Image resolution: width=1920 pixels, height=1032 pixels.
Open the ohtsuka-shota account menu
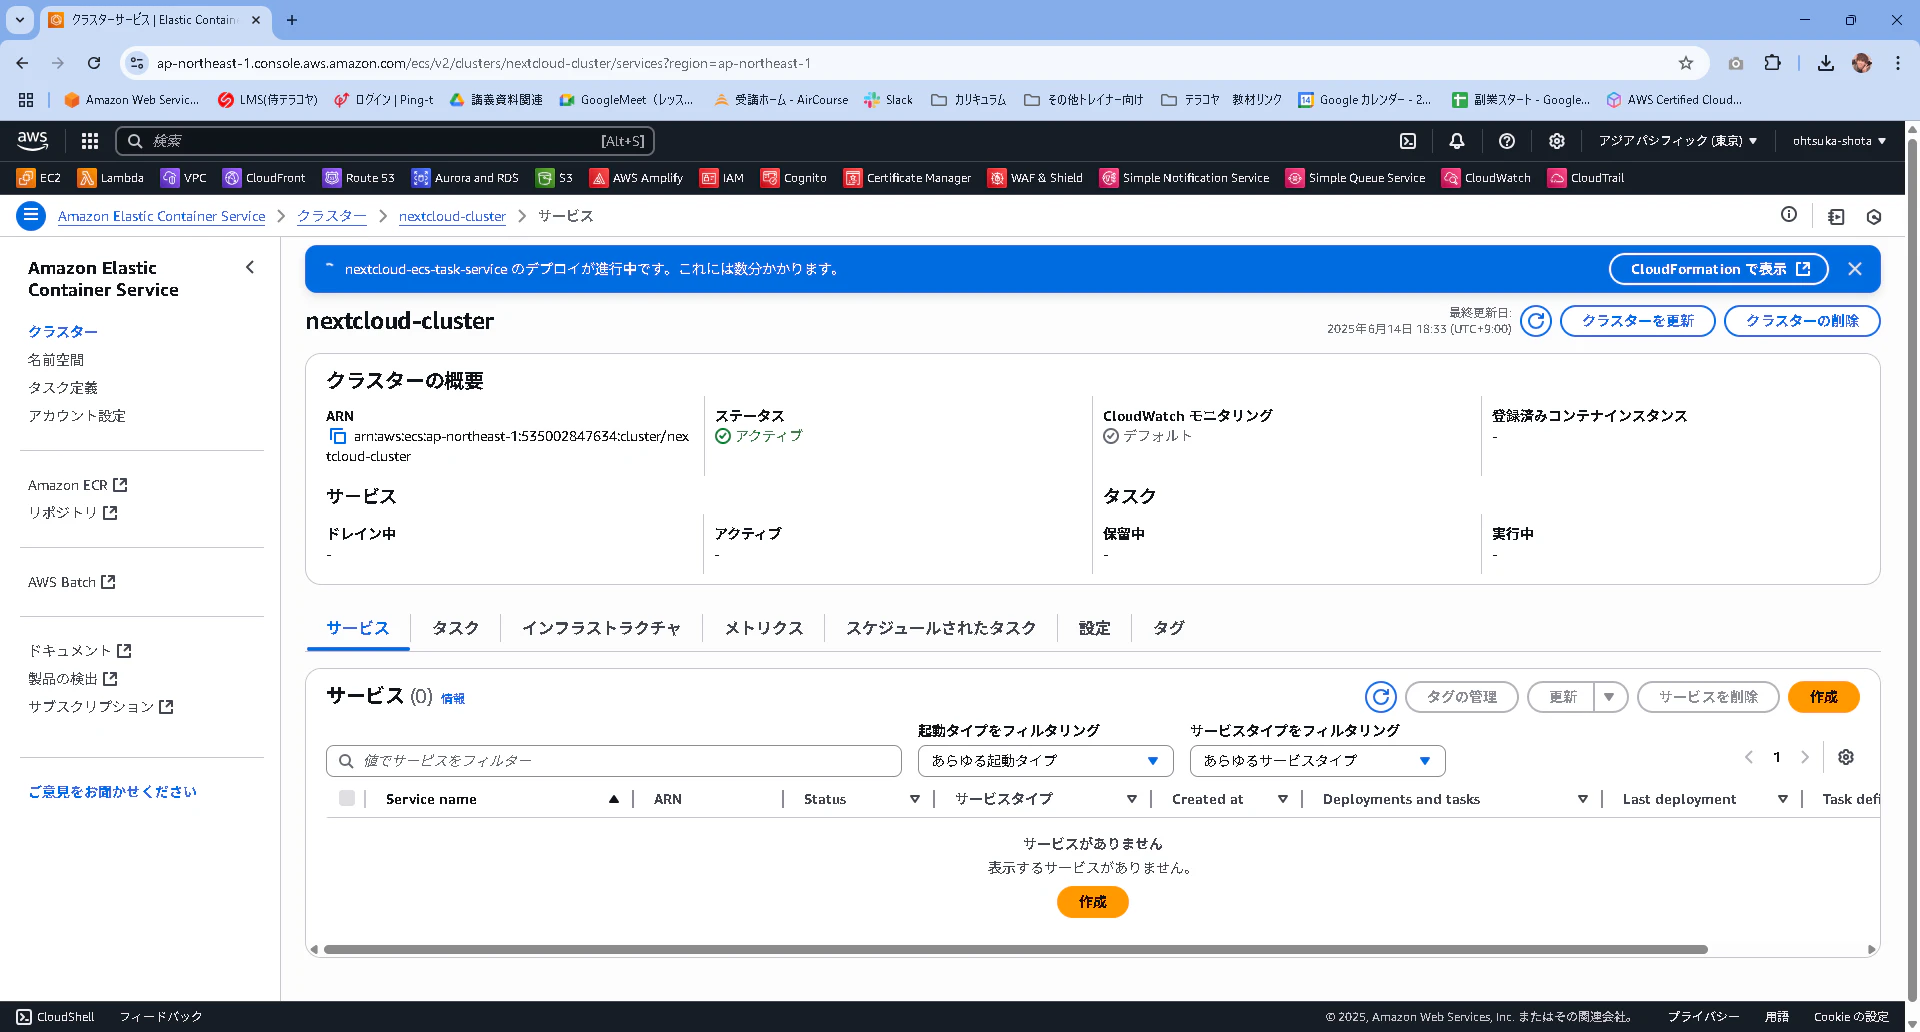[1839, 141]
